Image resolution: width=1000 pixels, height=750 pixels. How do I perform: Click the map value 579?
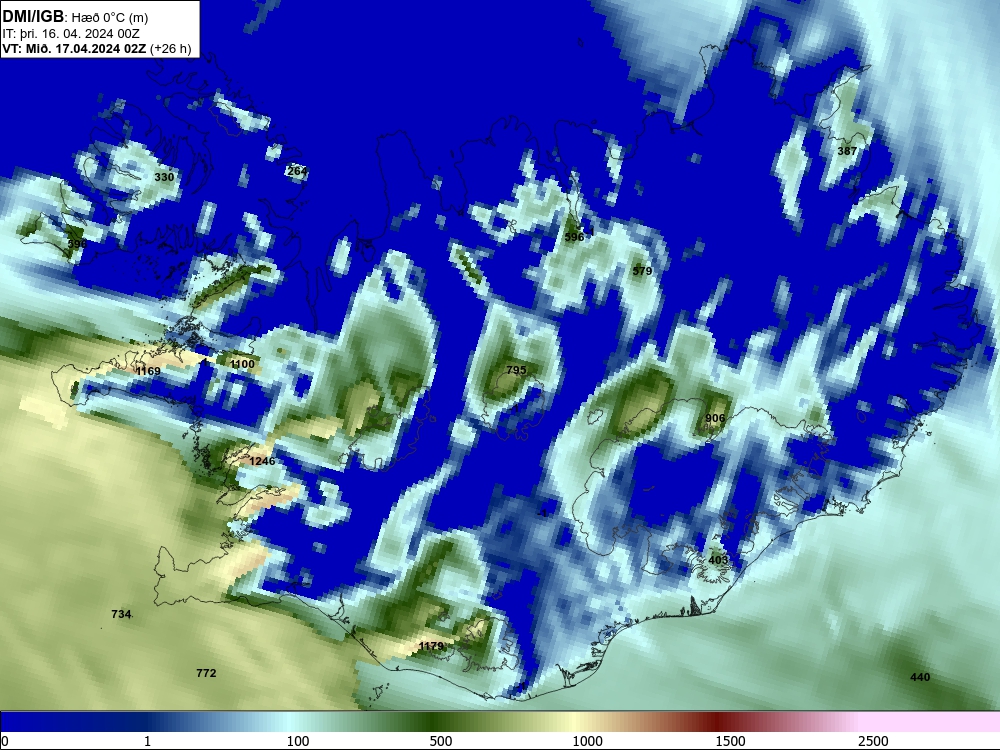tap(642, 271)
